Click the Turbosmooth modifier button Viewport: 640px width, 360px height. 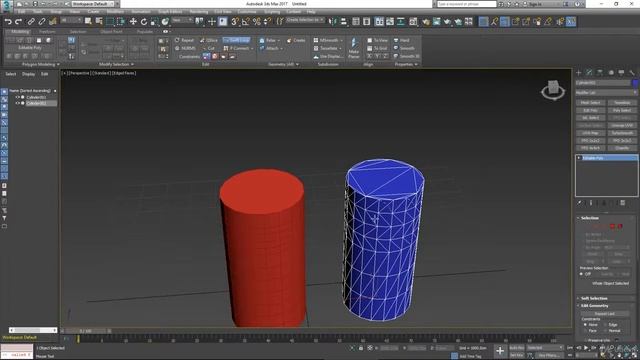point(622,133)
